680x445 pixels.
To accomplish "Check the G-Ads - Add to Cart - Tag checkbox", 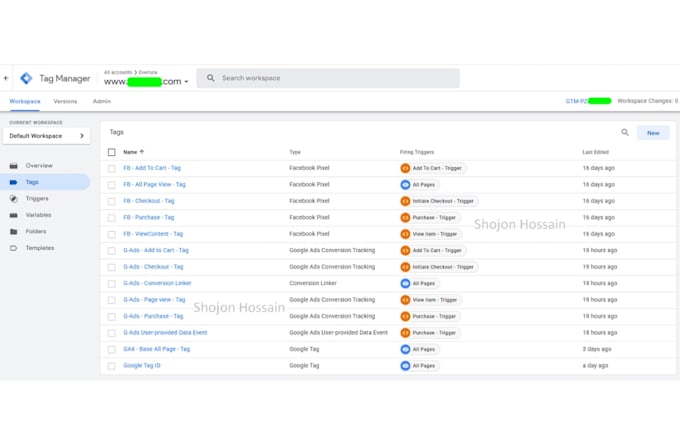I will pyautogui.click(x=111, y=251).
